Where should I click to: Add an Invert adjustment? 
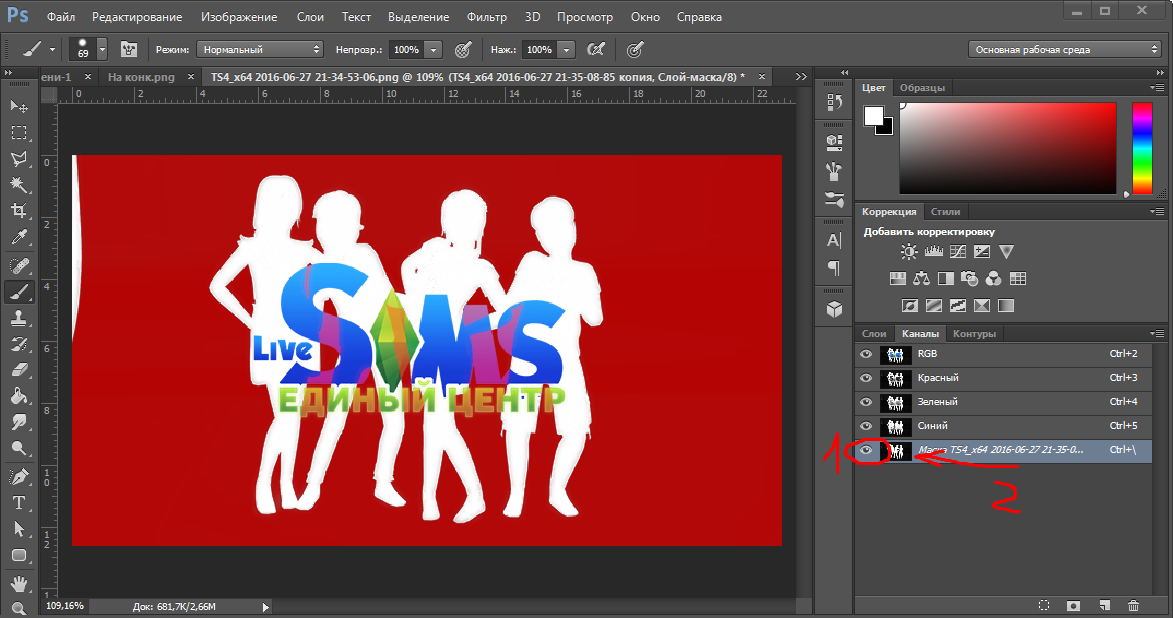[x=910, y=305]
